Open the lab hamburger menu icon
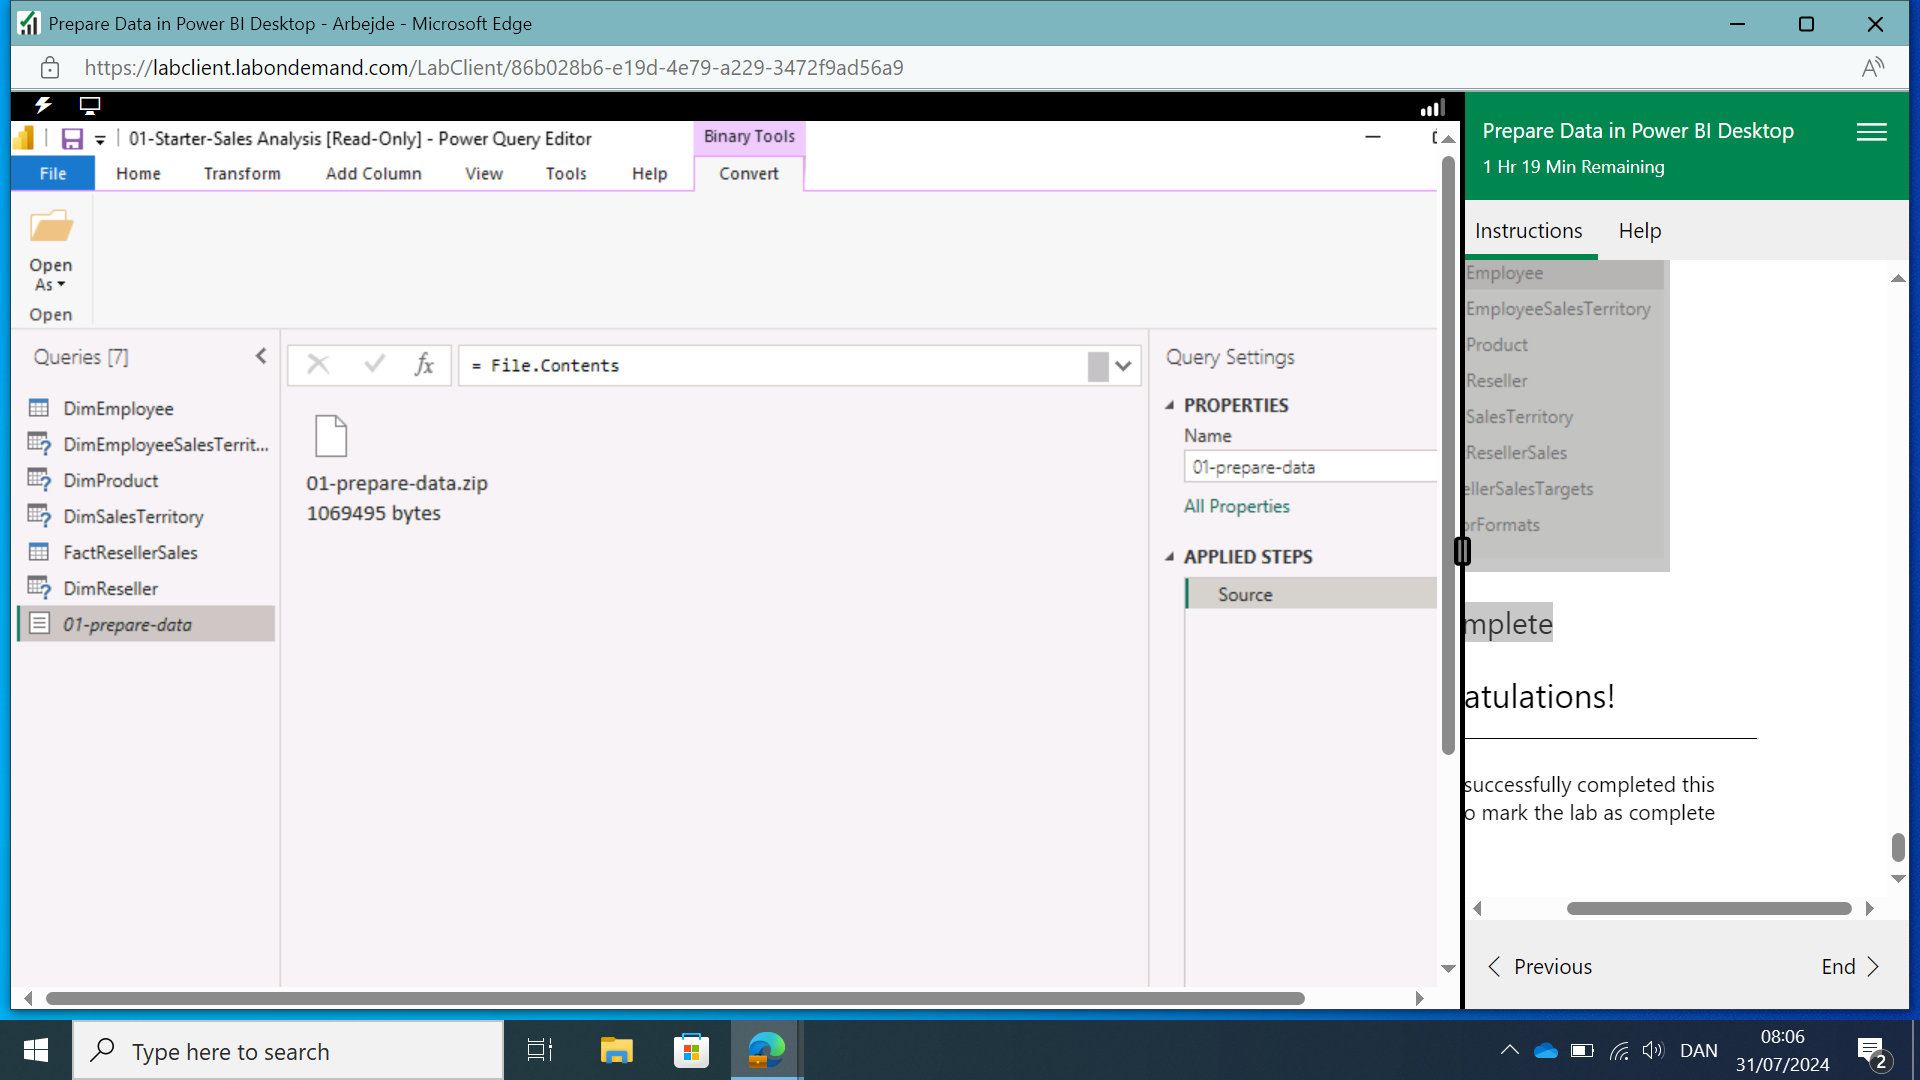The width and height of the screenshot is (1920, 1080). click(1871, 132)
